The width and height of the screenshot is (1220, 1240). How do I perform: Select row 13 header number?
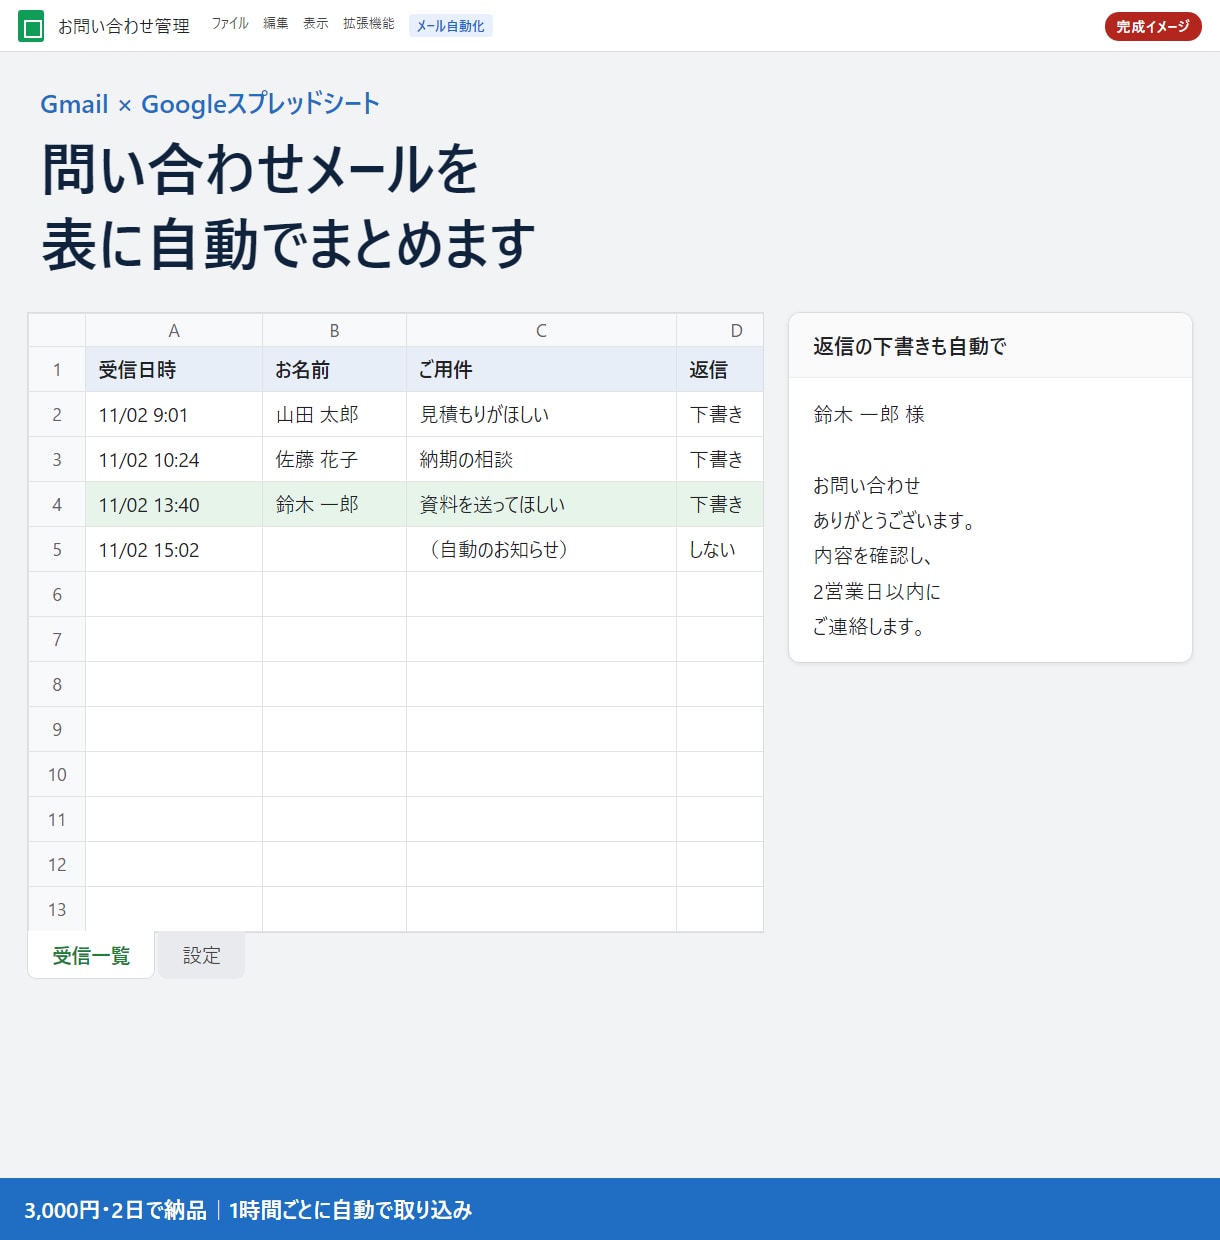tap(57, 910)
